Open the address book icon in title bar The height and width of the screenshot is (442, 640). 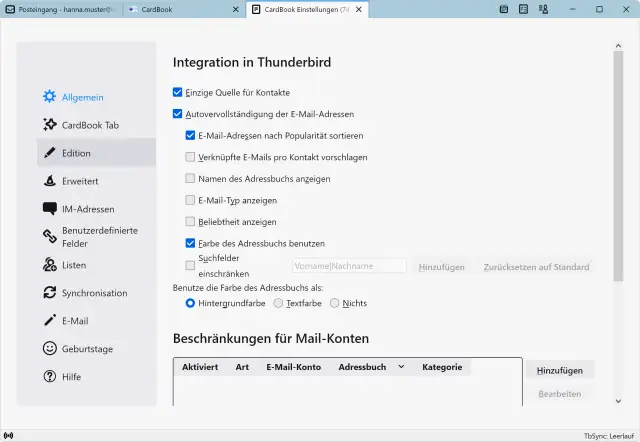point(543,9)
